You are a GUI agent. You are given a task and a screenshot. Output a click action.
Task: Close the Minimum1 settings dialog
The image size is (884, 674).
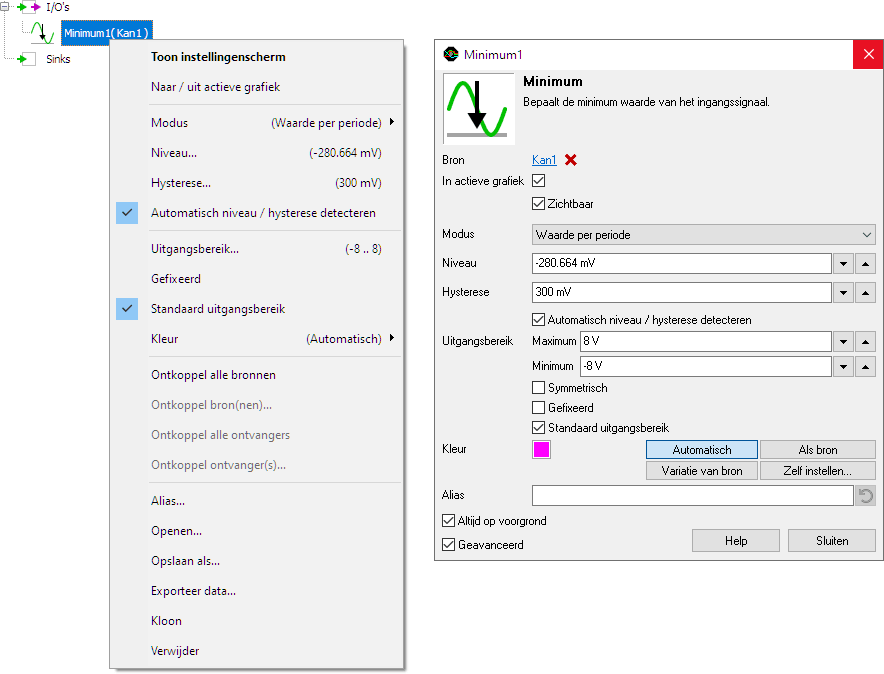(x=868, y=54)
